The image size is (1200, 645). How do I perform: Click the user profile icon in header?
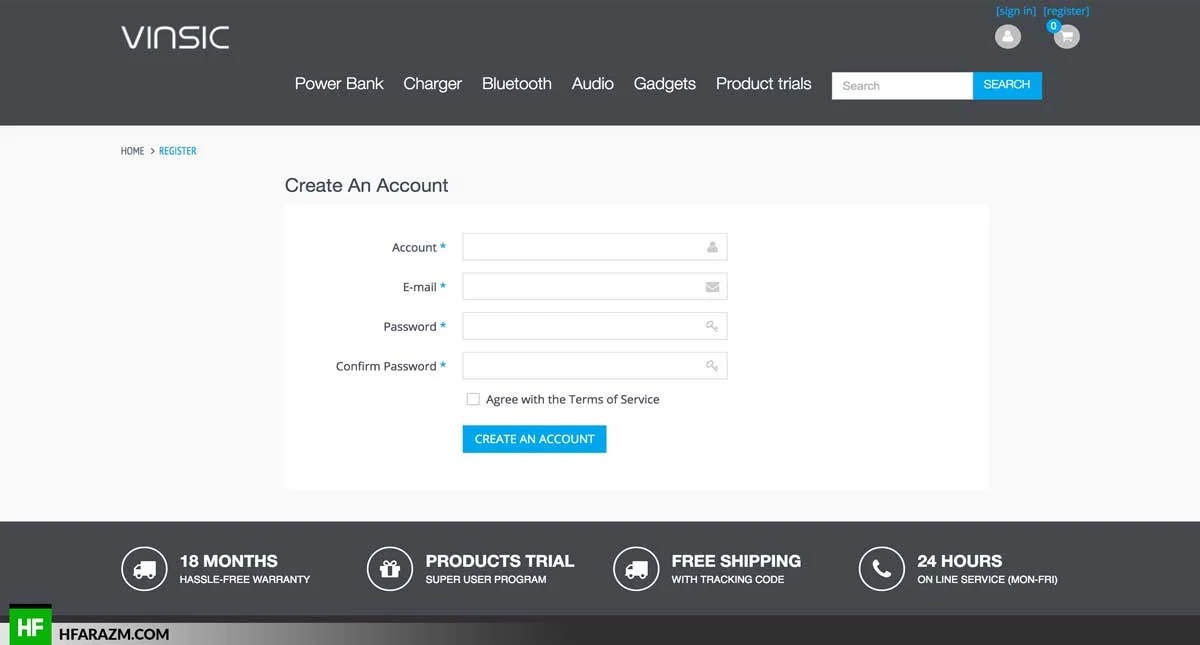(x=1007, y=37)
